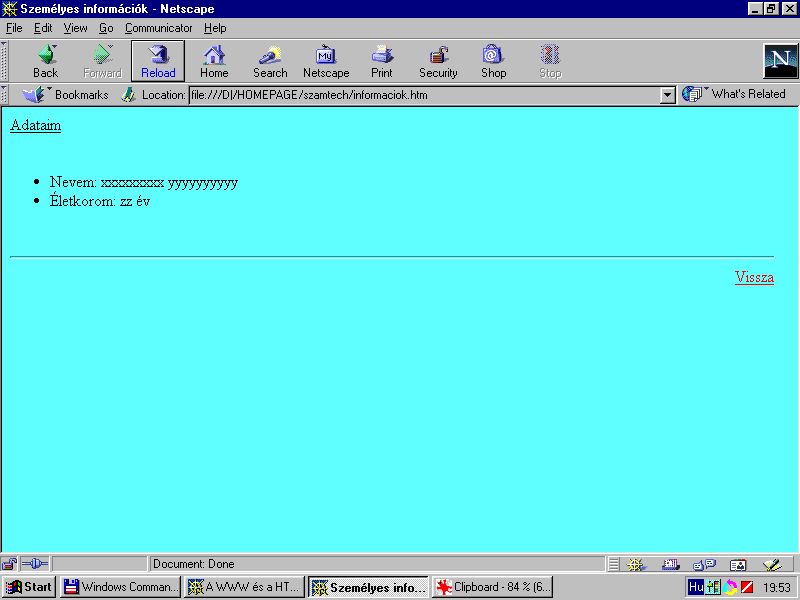Image resolution: width=800 pixels, height=600 pixels.
Task: Open the Bookmarks quickfile menu
Action: click(65, 94)
